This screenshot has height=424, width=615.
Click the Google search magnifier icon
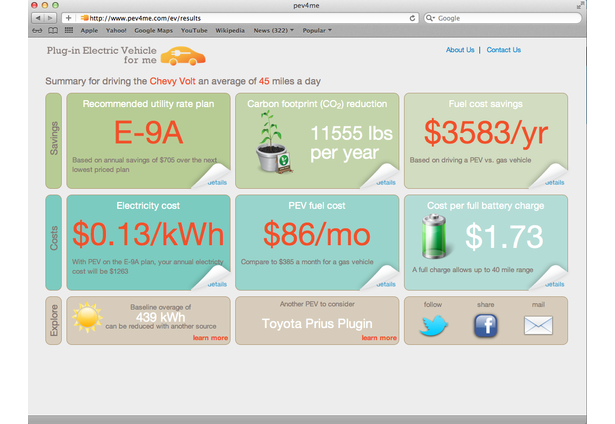430,18
